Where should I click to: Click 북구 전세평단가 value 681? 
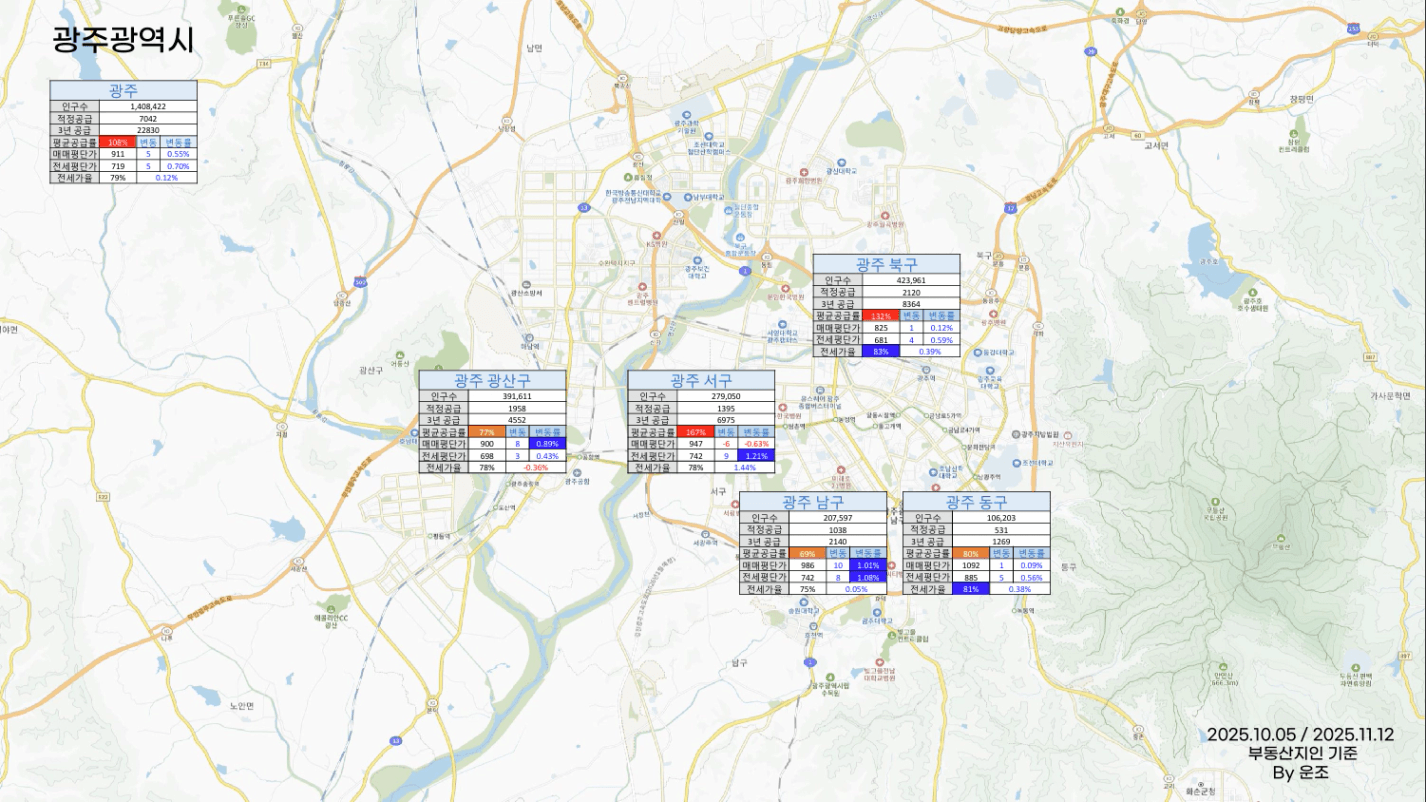(x=881, y=339)
